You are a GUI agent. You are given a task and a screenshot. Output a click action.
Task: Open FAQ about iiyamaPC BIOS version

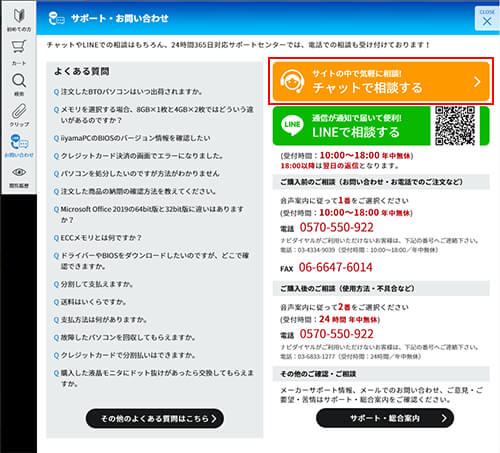[132, 138]
